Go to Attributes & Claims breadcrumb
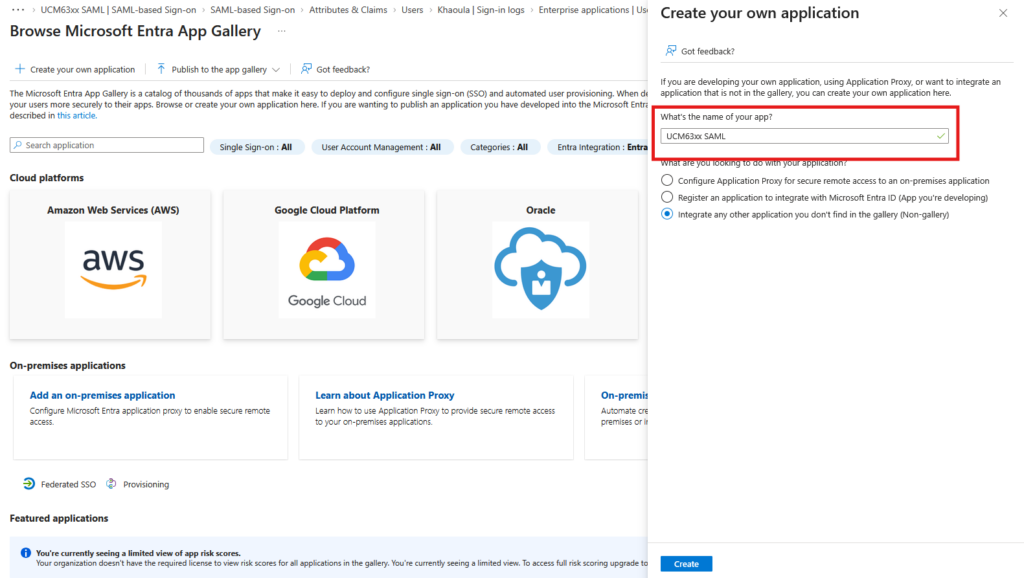1024x578 pixels. pyautogui.click(x=348, y=10)
